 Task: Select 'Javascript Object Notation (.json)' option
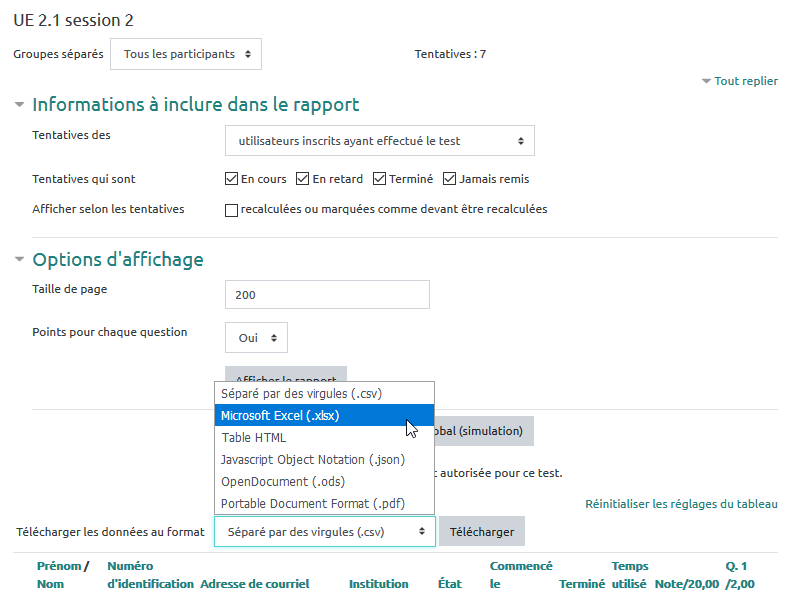pos(312,459)
